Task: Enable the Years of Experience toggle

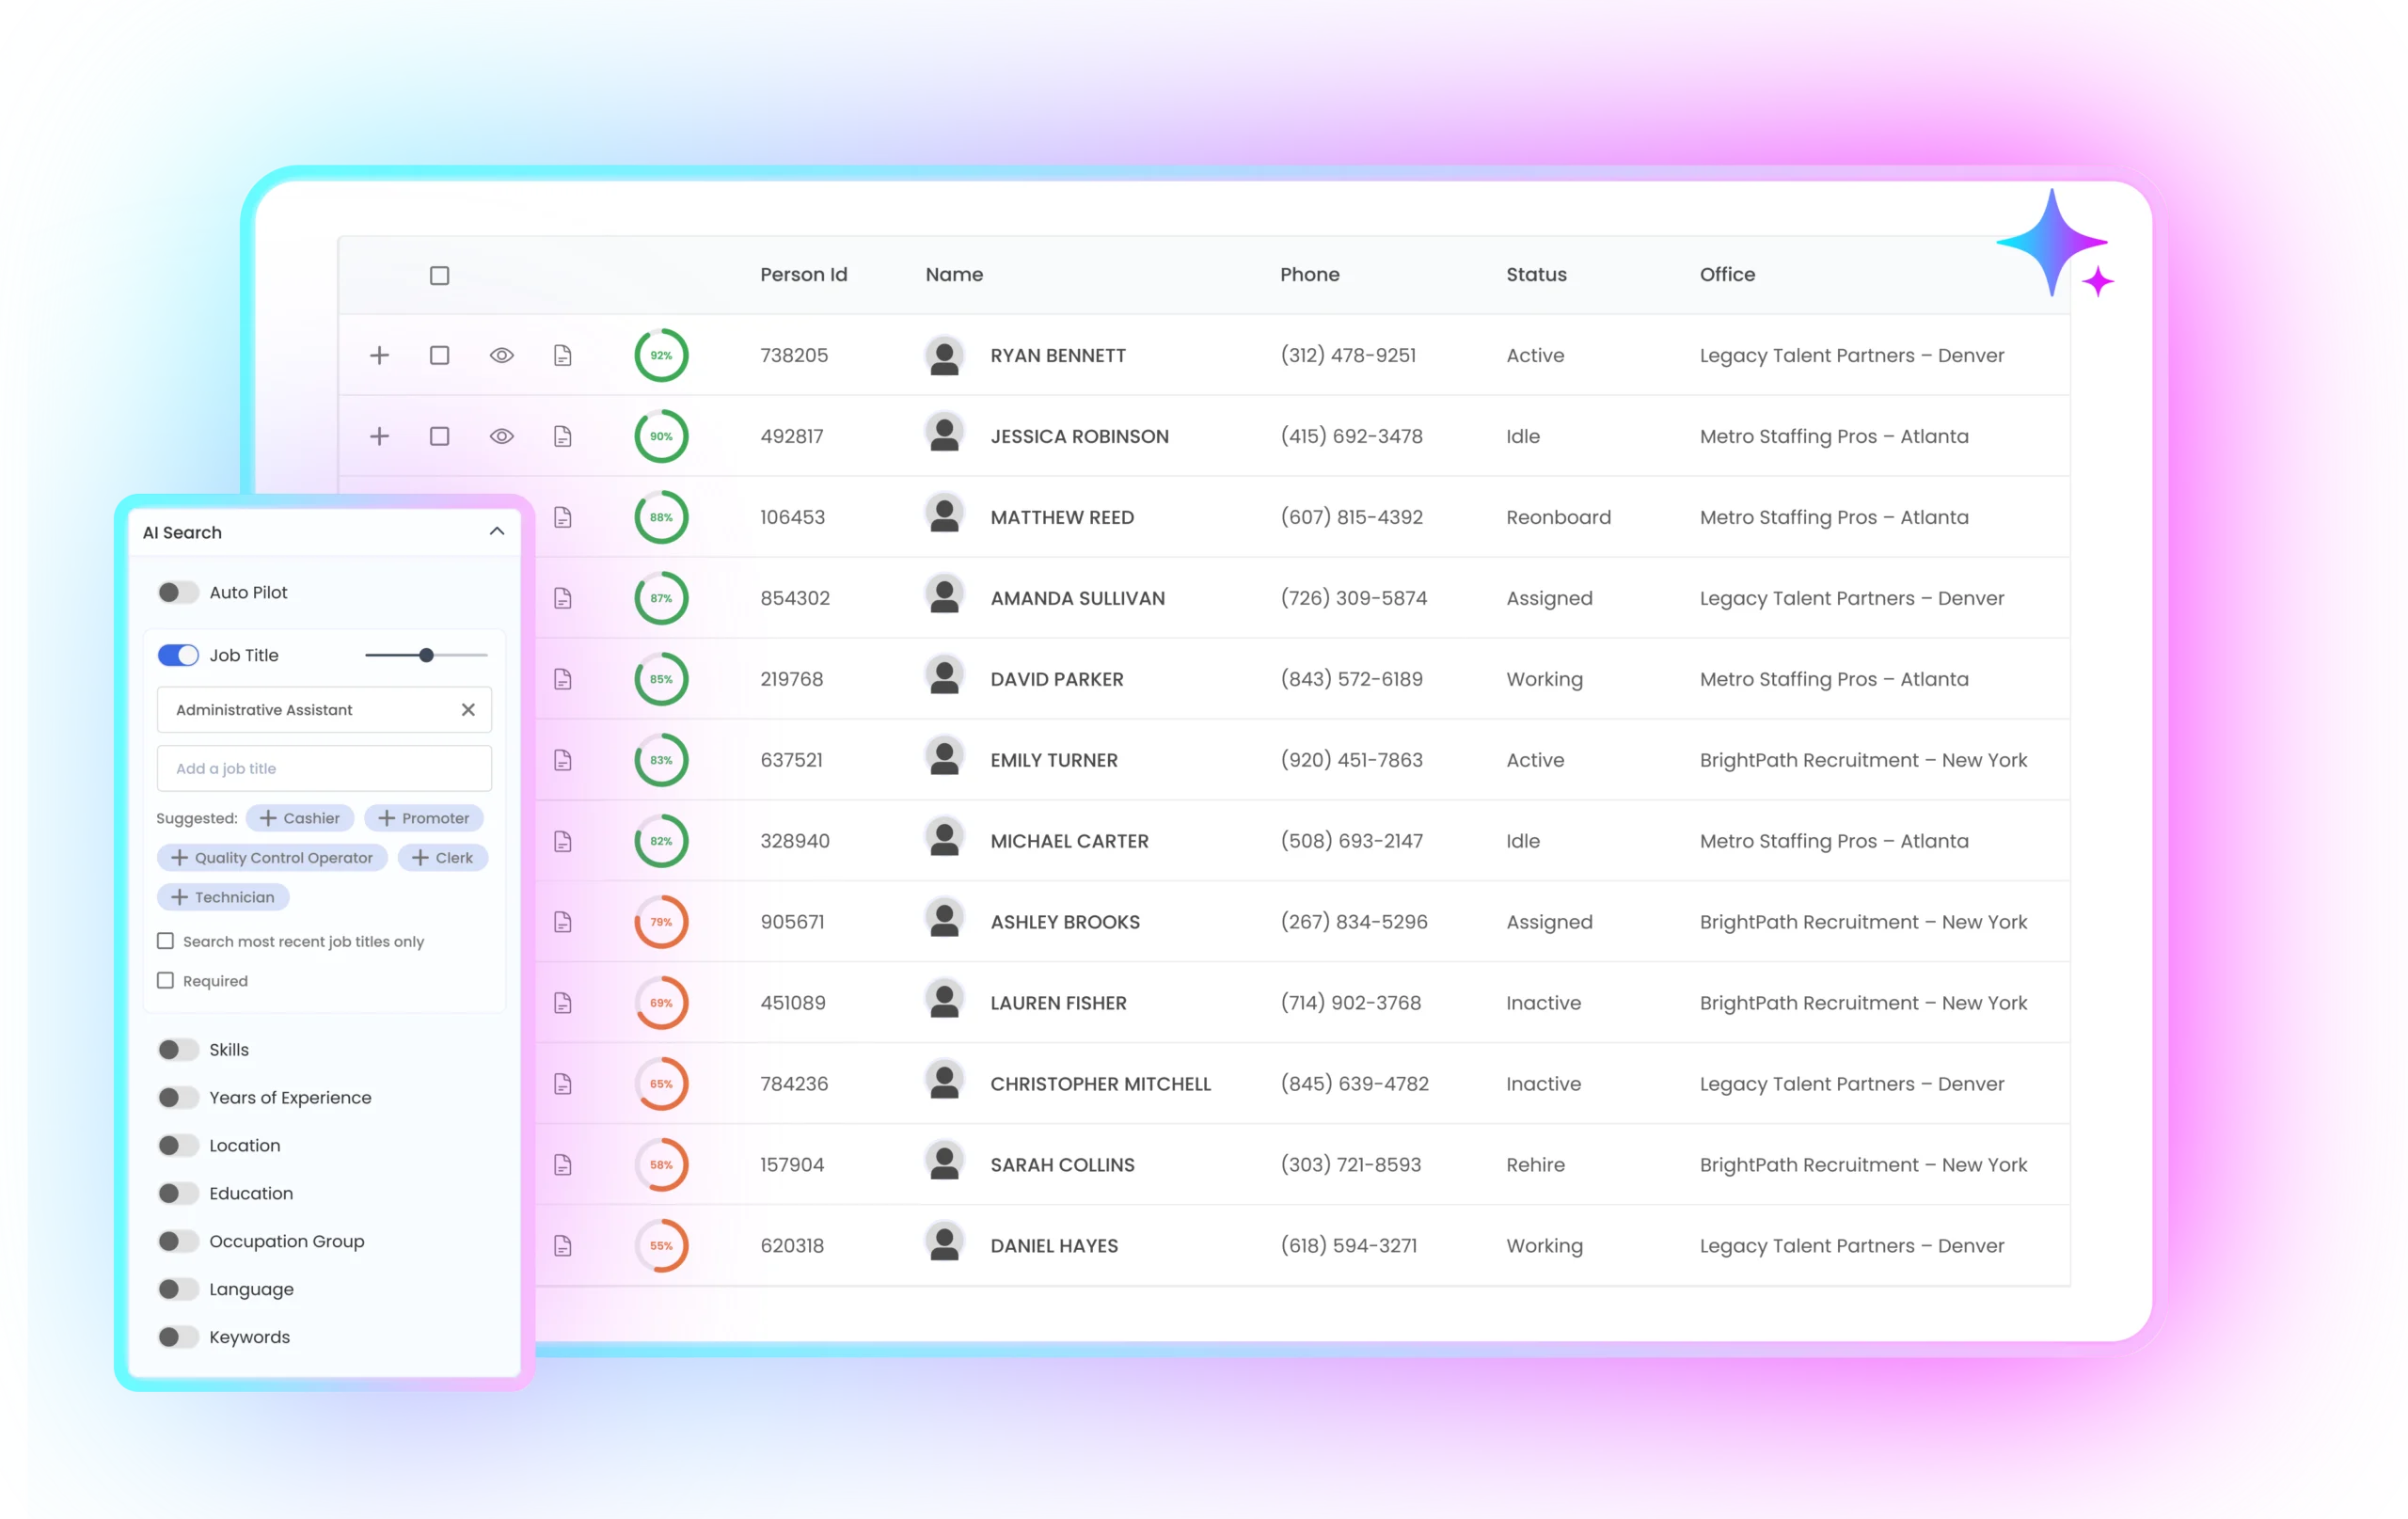Action: 178,1097
